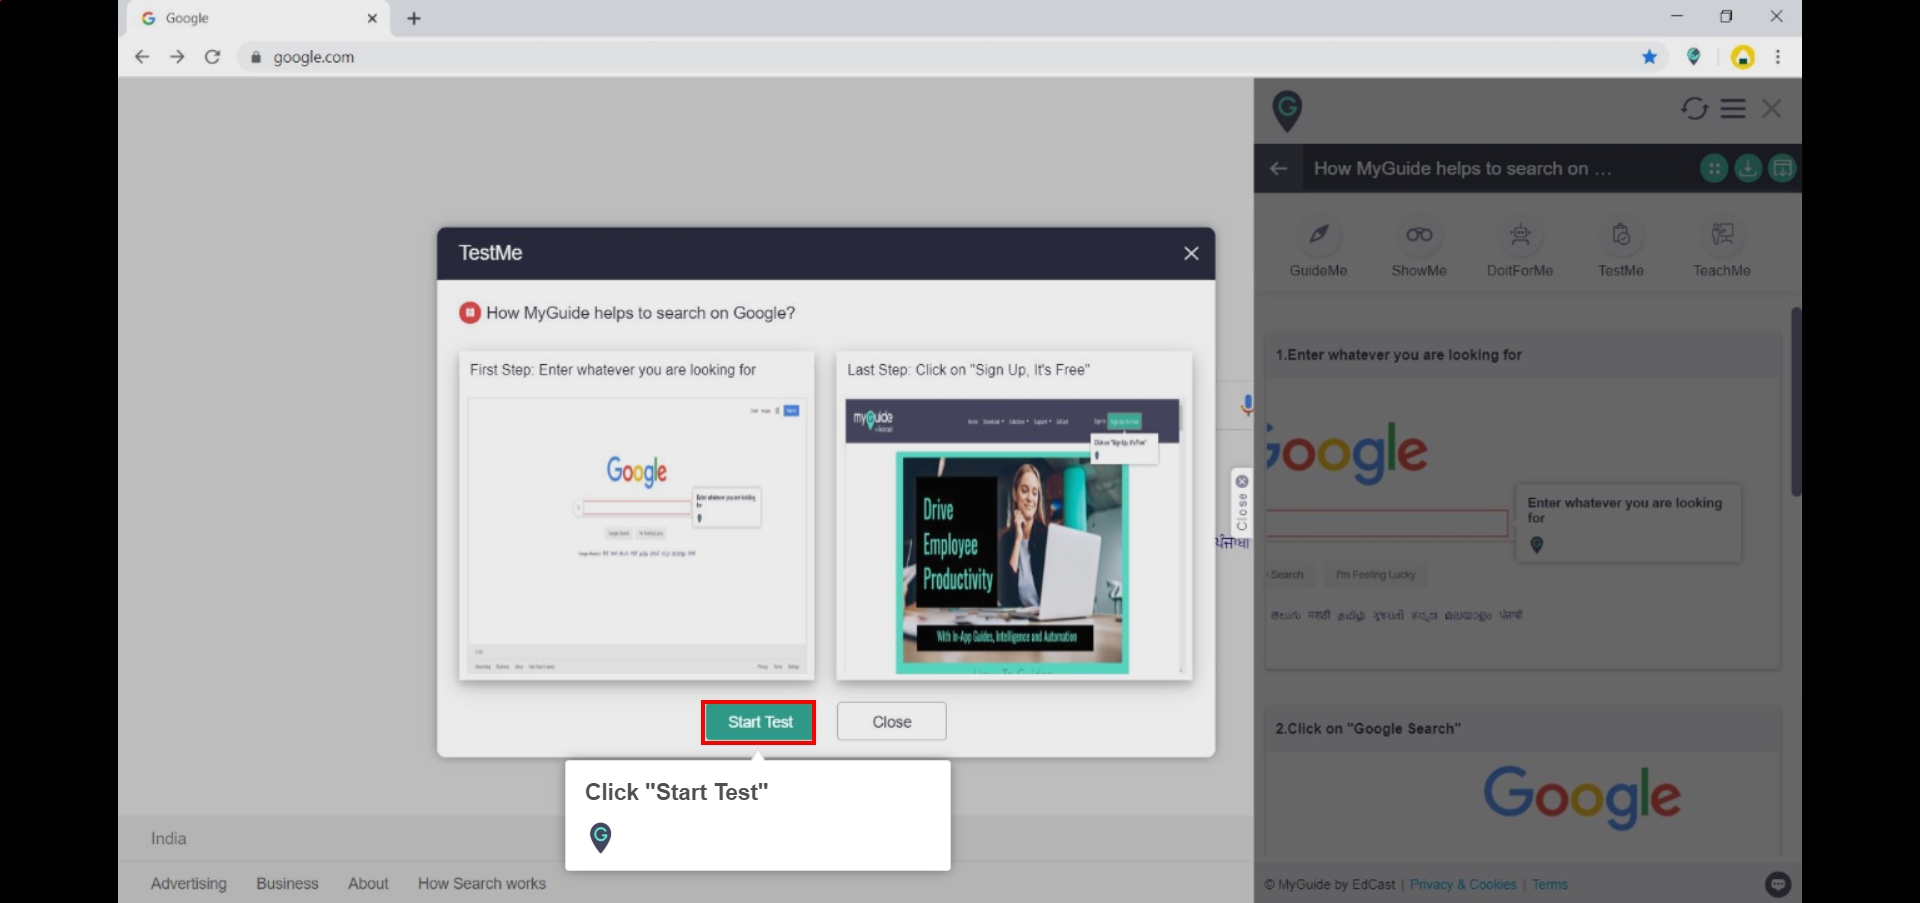Screen dimensions: 1920x903
Task: Open the How Search works link
Action: 482,884
